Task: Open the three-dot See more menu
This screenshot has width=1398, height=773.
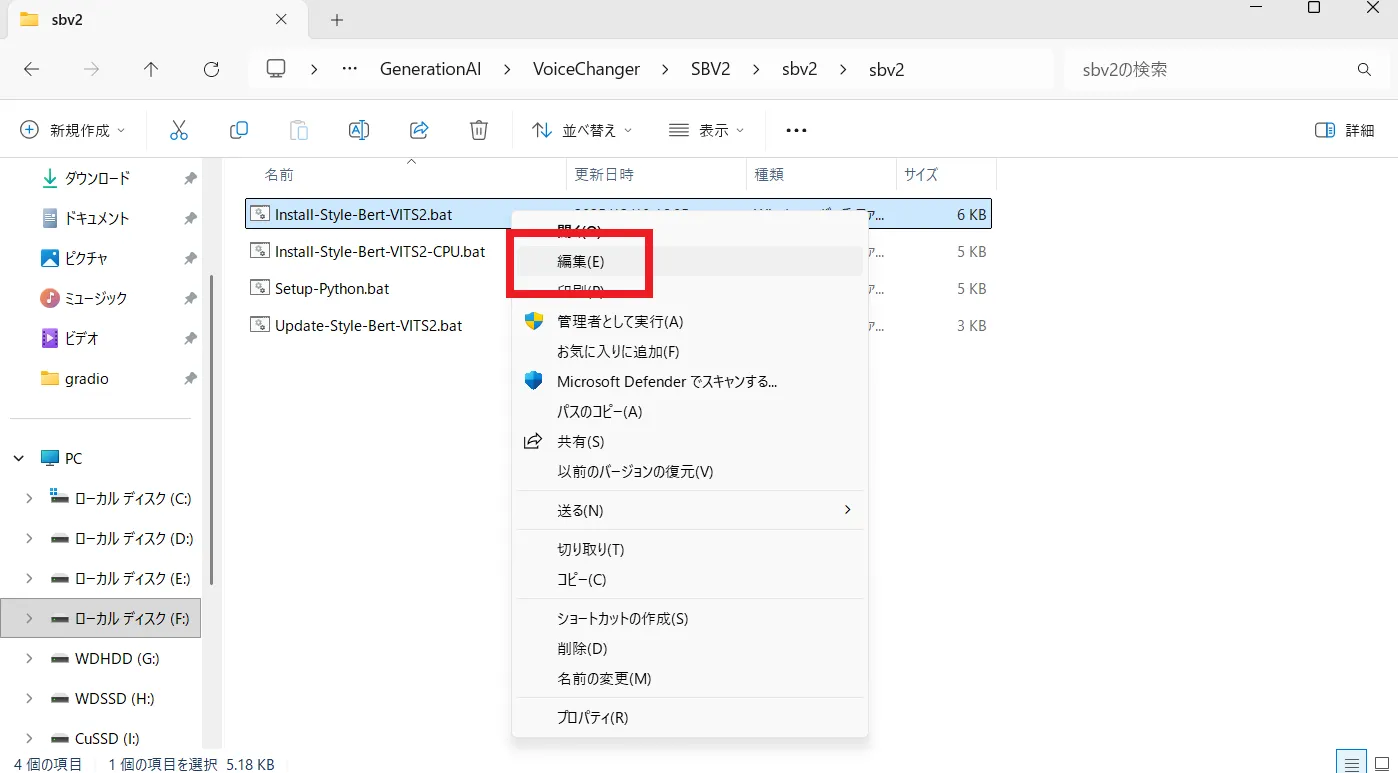Action: tap(796, 130)
